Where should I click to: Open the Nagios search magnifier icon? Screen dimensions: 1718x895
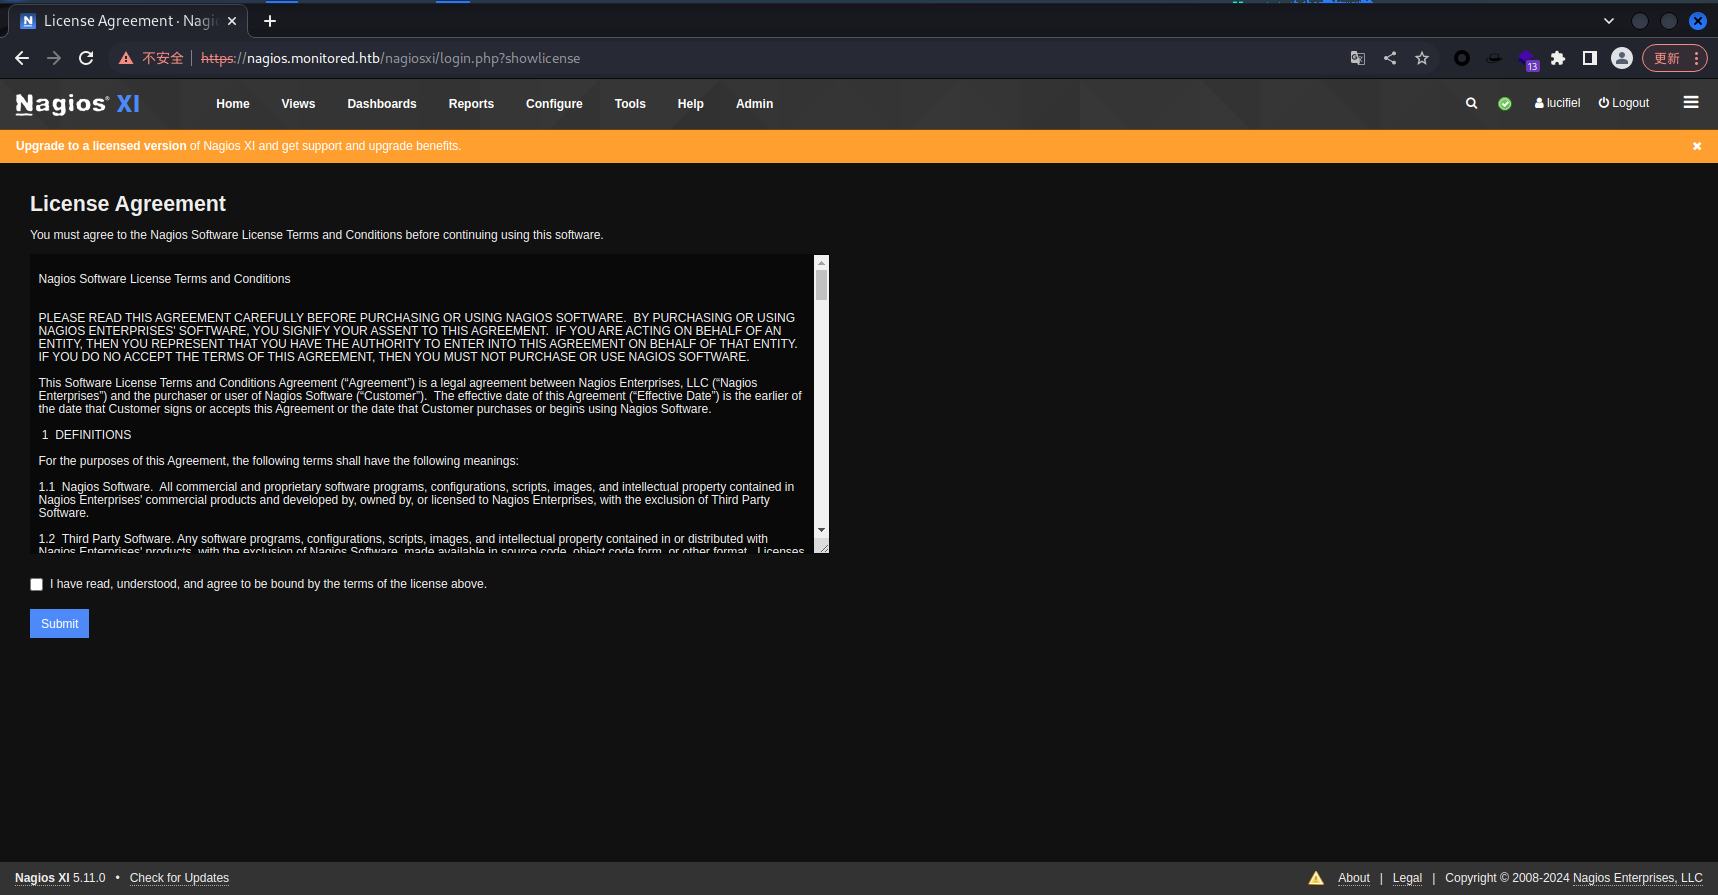tap(1472, 103)
